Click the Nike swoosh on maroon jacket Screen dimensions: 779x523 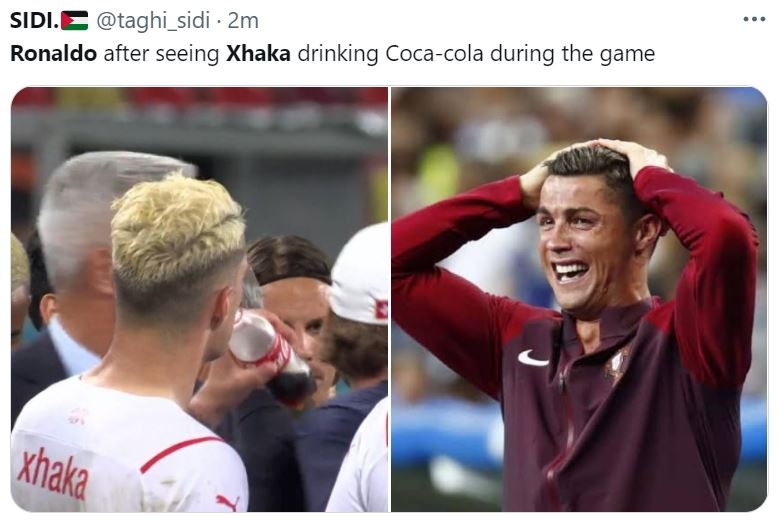pyautogui.click(x=533, y=357)
